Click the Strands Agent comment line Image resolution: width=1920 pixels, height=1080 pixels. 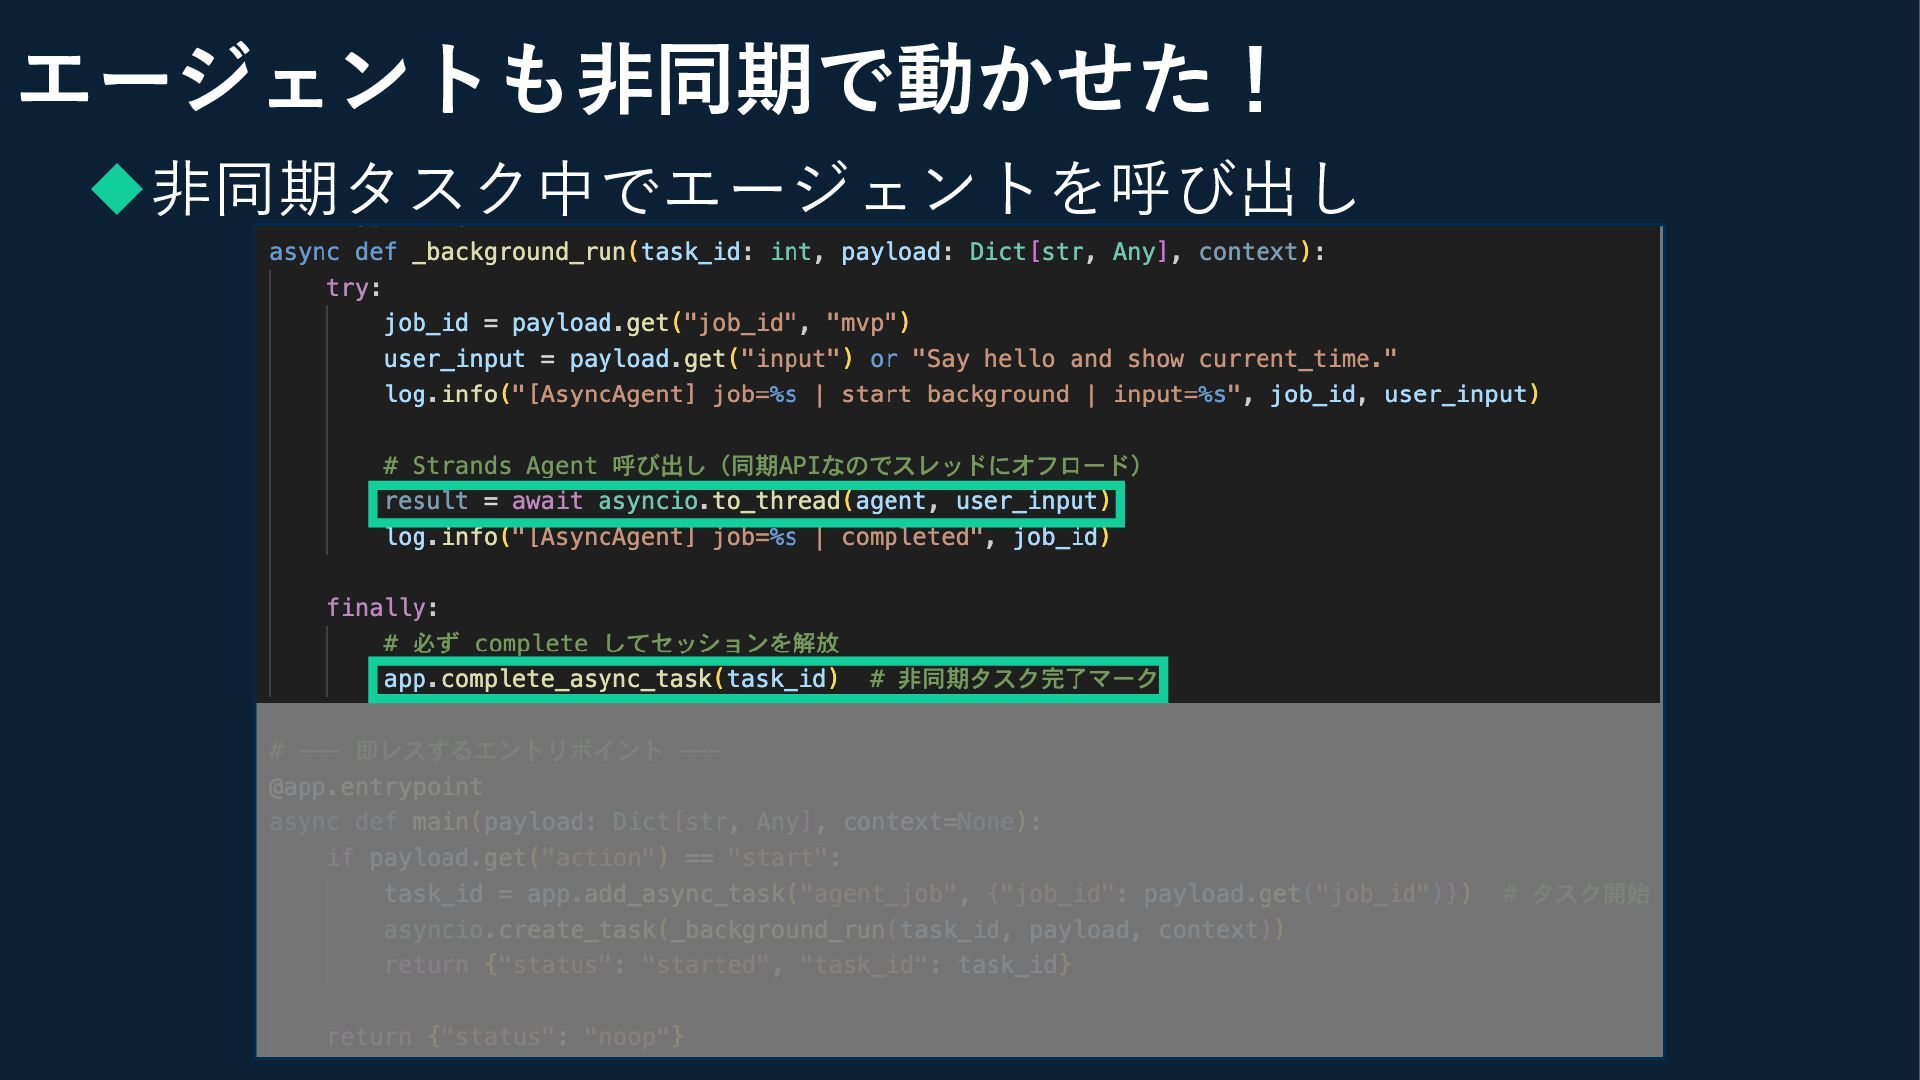(x=762, y=466)
